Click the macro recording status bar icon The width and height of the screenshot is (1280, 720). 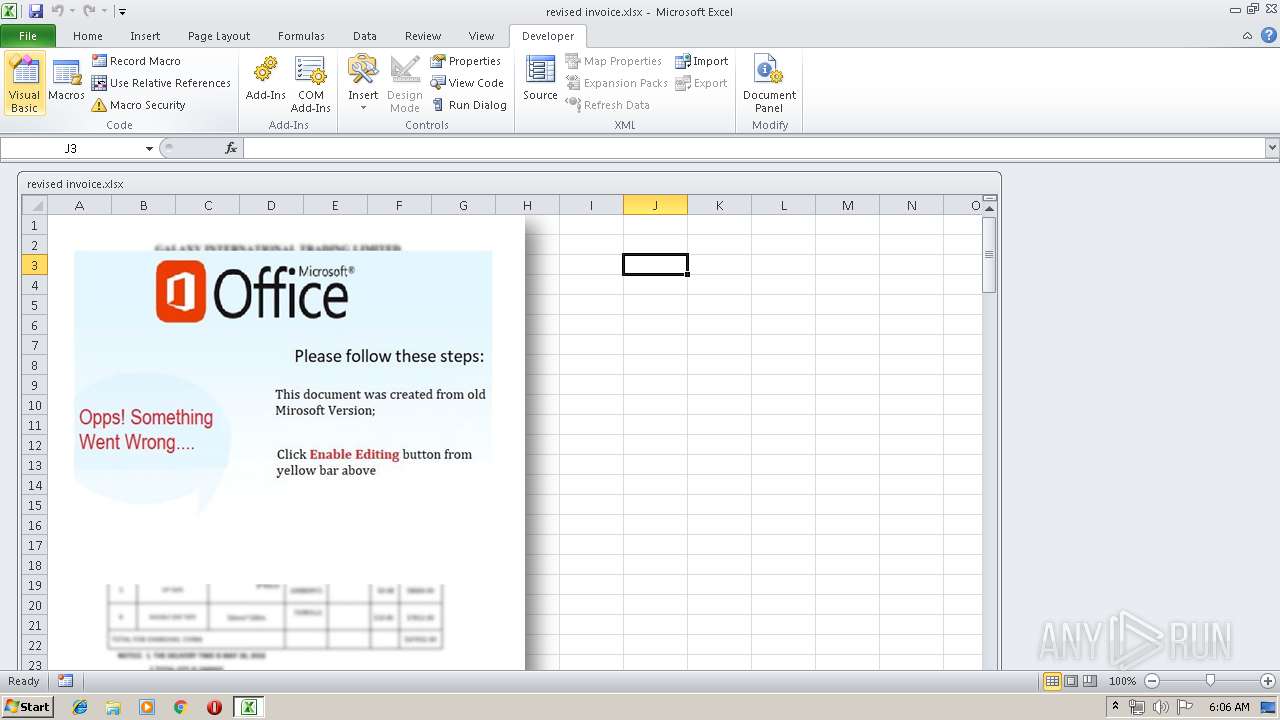click(x=65, y=681)
